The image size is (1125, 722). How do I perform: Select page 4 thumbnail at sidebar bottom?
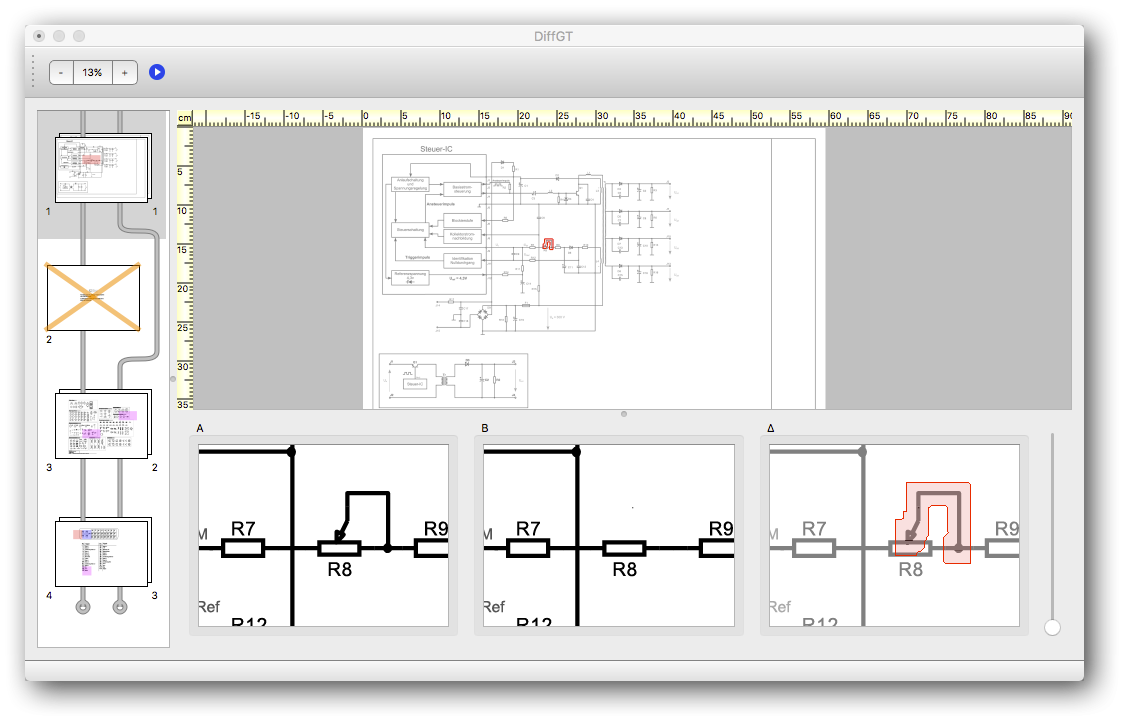(103, 552)
